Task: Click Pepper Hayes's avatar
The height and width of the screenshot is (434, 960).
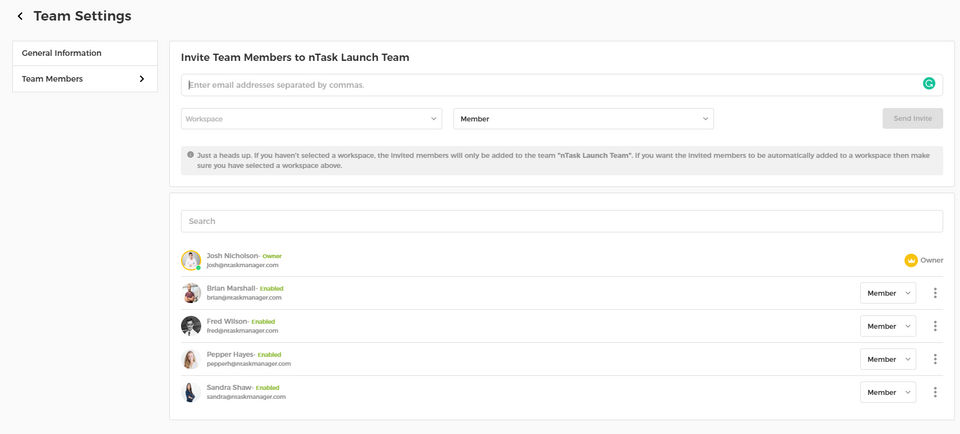Action: pyautogui.click(x=191, y=359)
